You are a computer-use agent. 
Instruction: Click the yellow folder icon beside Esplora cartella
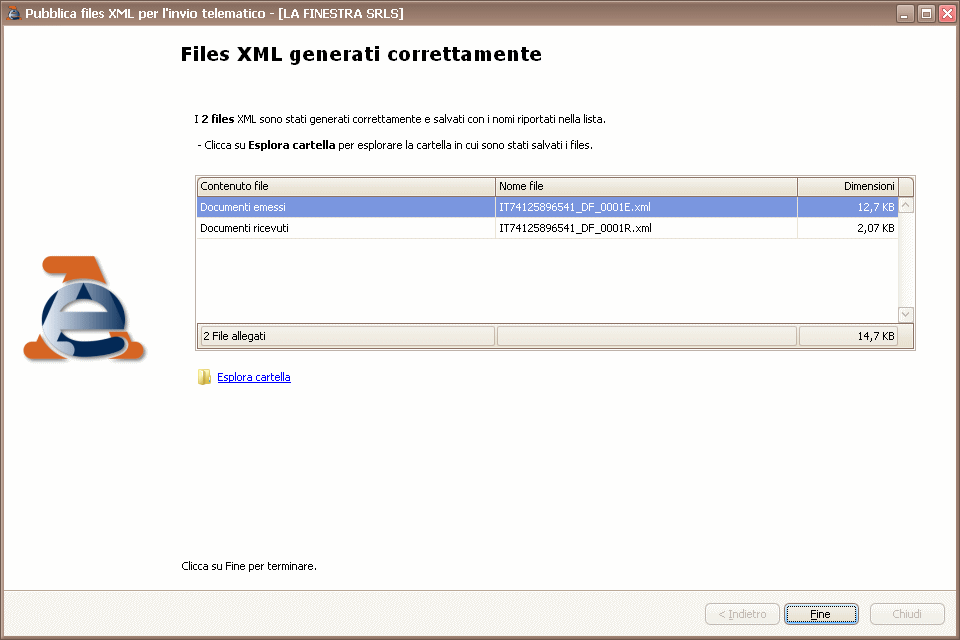coord(205,377)
